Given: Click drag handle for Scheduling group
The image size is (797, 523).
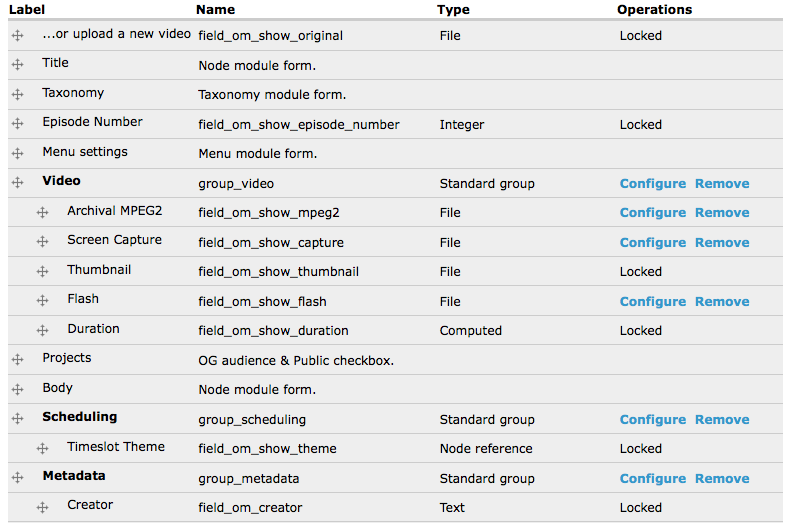Looking at the screenshot, I should click(17, 418).
